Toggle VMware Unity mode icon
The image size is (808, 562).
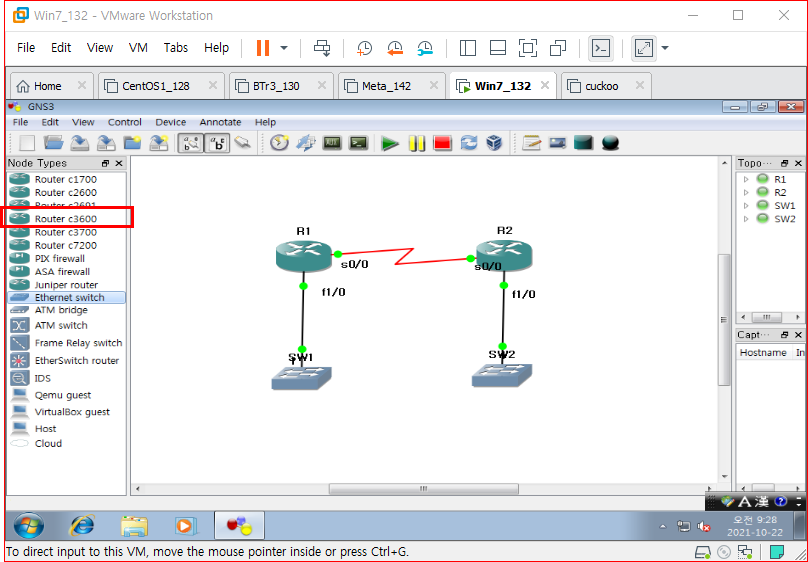pos(558,48)
